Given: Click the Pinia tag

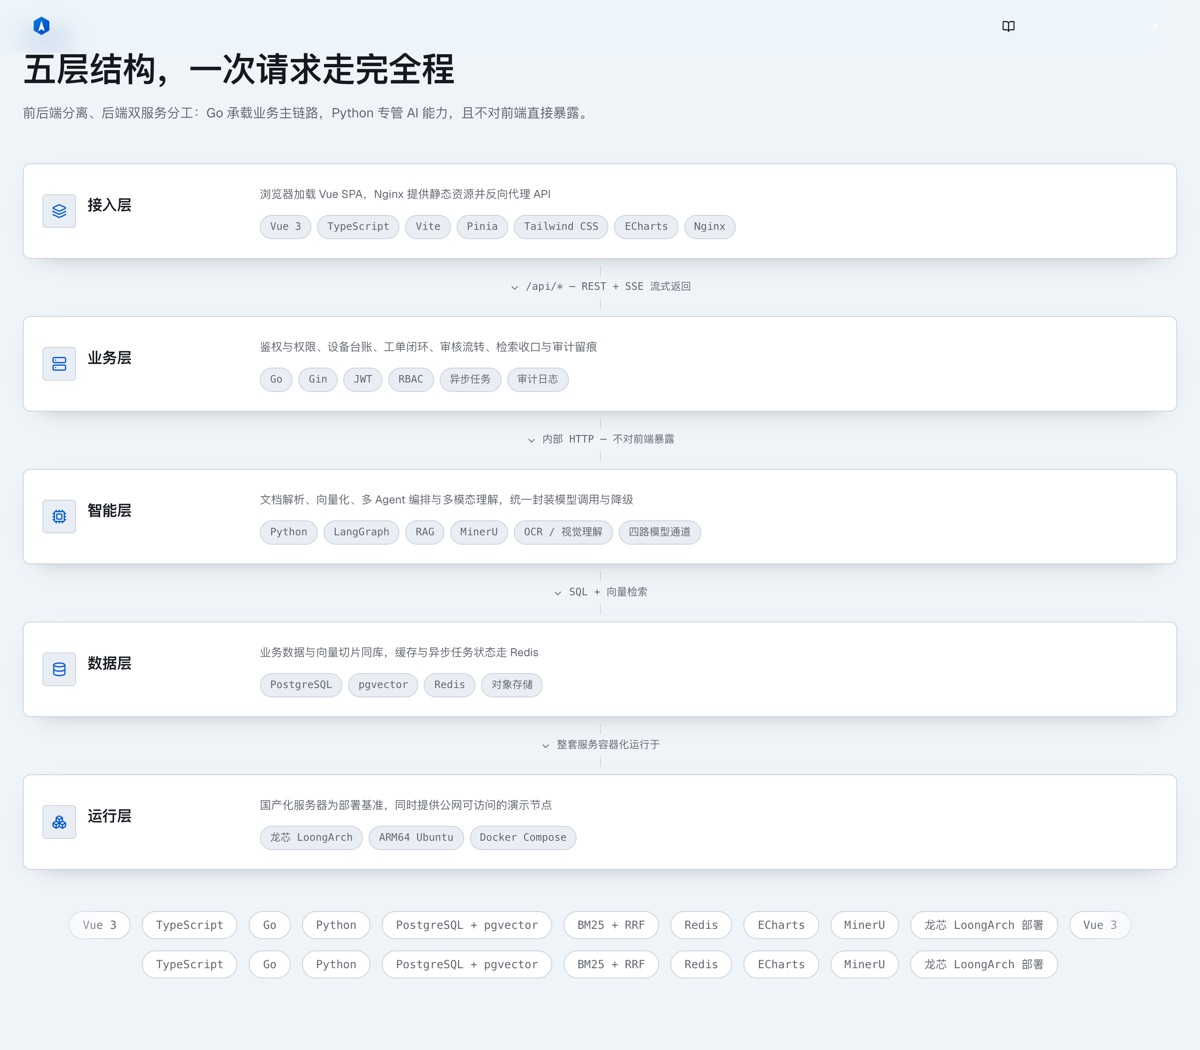Looking at the screenshot, I should coord(482,227).
